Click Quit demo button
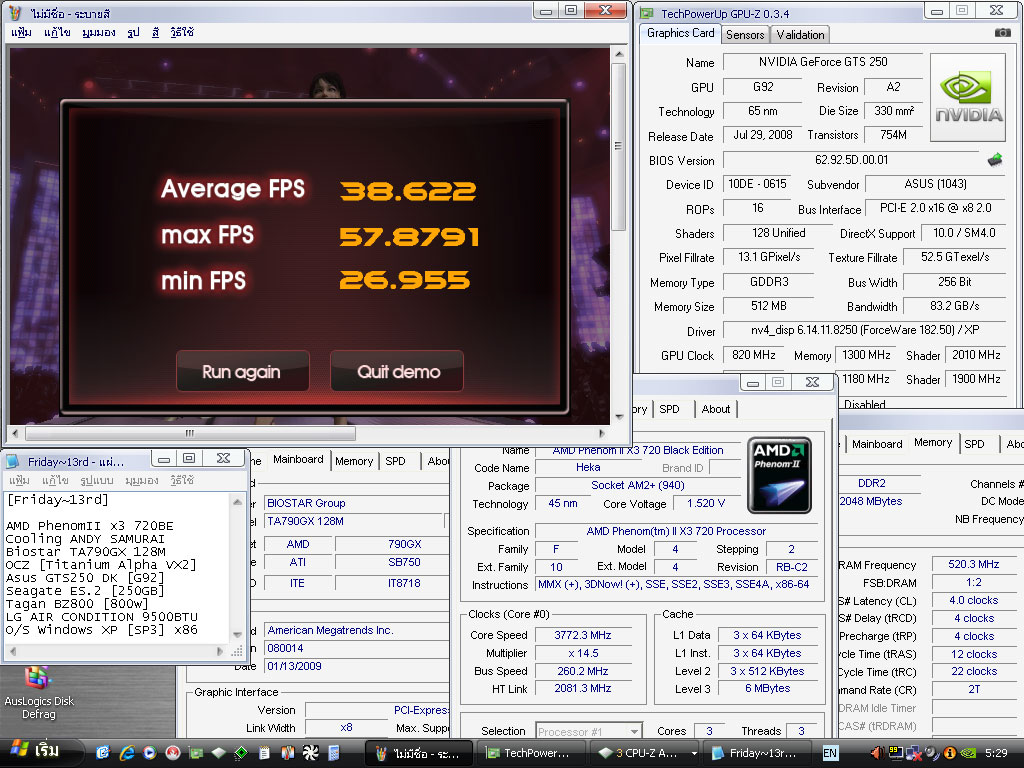 [x=398, y=372]
